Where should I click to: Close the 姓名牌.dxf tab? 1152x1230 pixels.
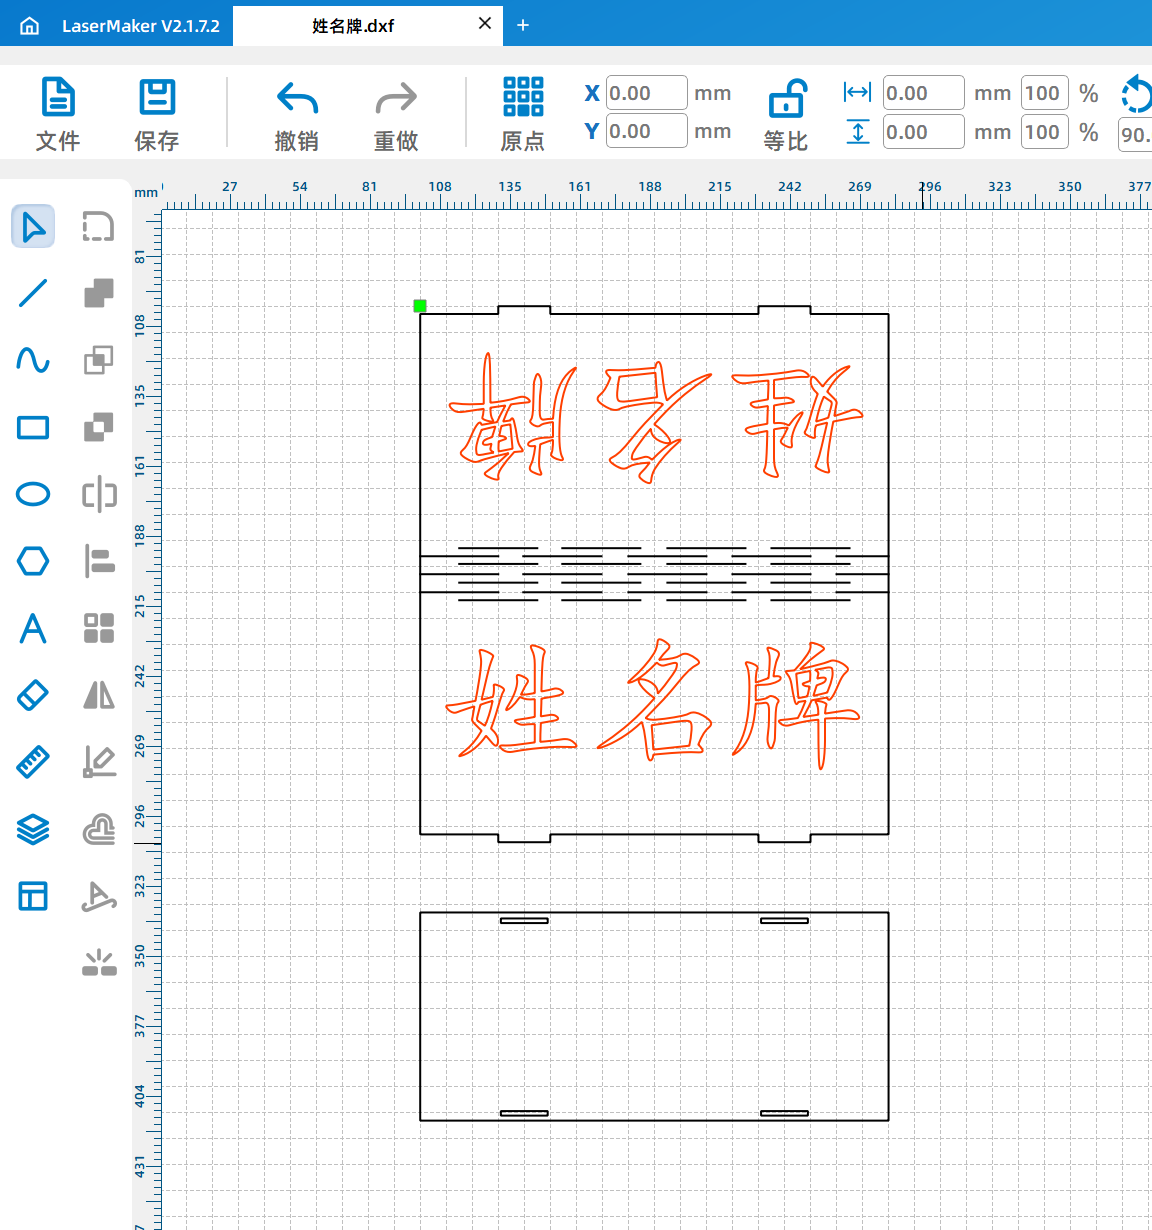[x=485, y=24]
